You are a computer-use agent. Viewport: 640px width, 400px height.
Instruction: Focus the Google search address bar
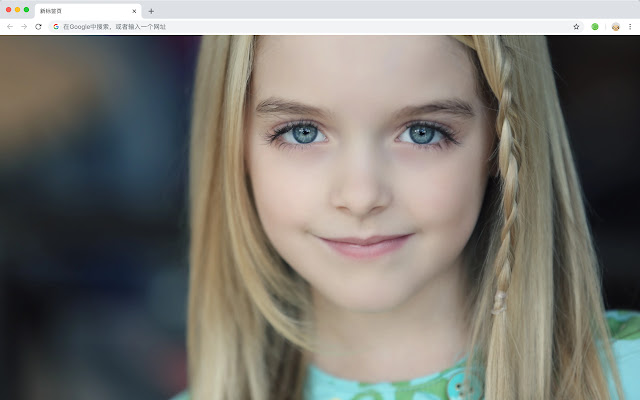(x=316, y=27)
